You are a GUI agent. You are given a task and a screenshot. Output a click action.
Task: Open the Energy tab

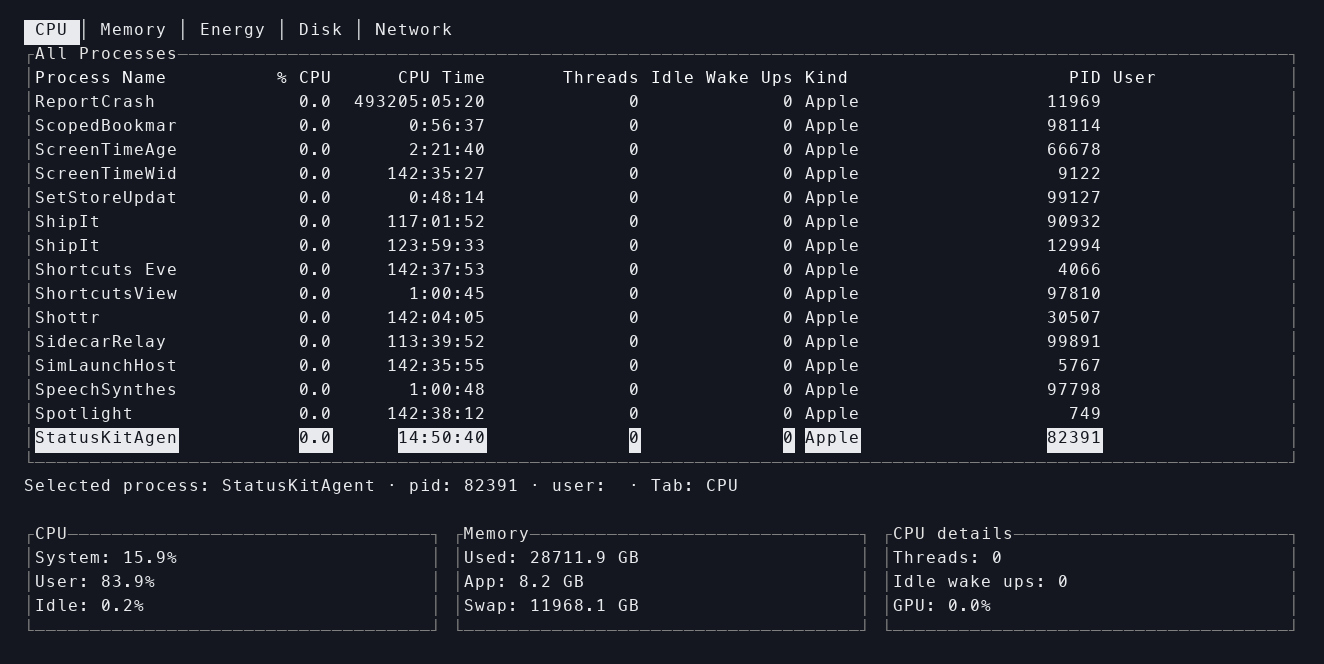tap(232, 30)
